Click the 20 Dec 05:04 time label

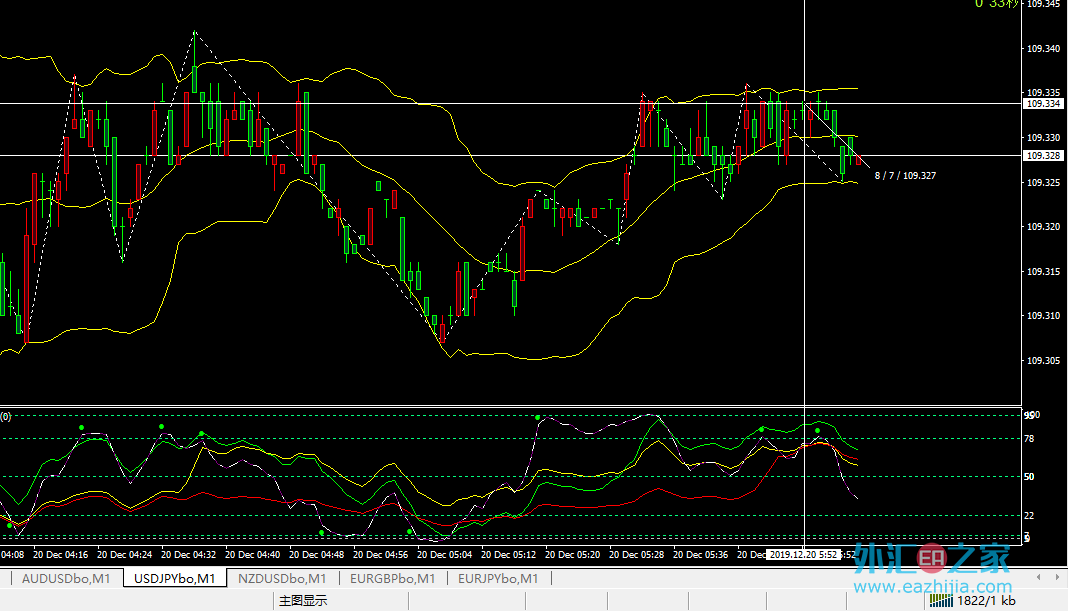coord(445,554)
